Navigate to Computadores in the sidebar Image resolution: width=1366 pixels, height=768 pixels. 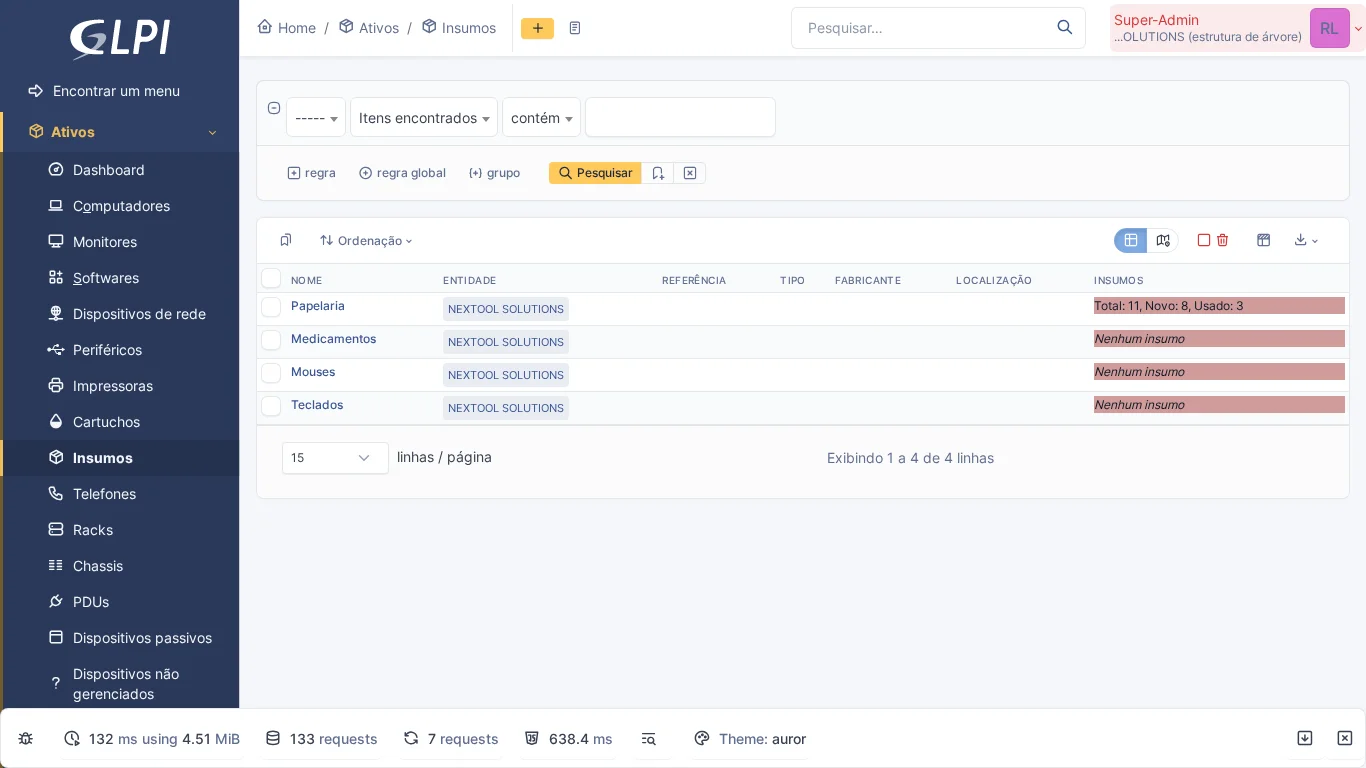click(121, 206)
